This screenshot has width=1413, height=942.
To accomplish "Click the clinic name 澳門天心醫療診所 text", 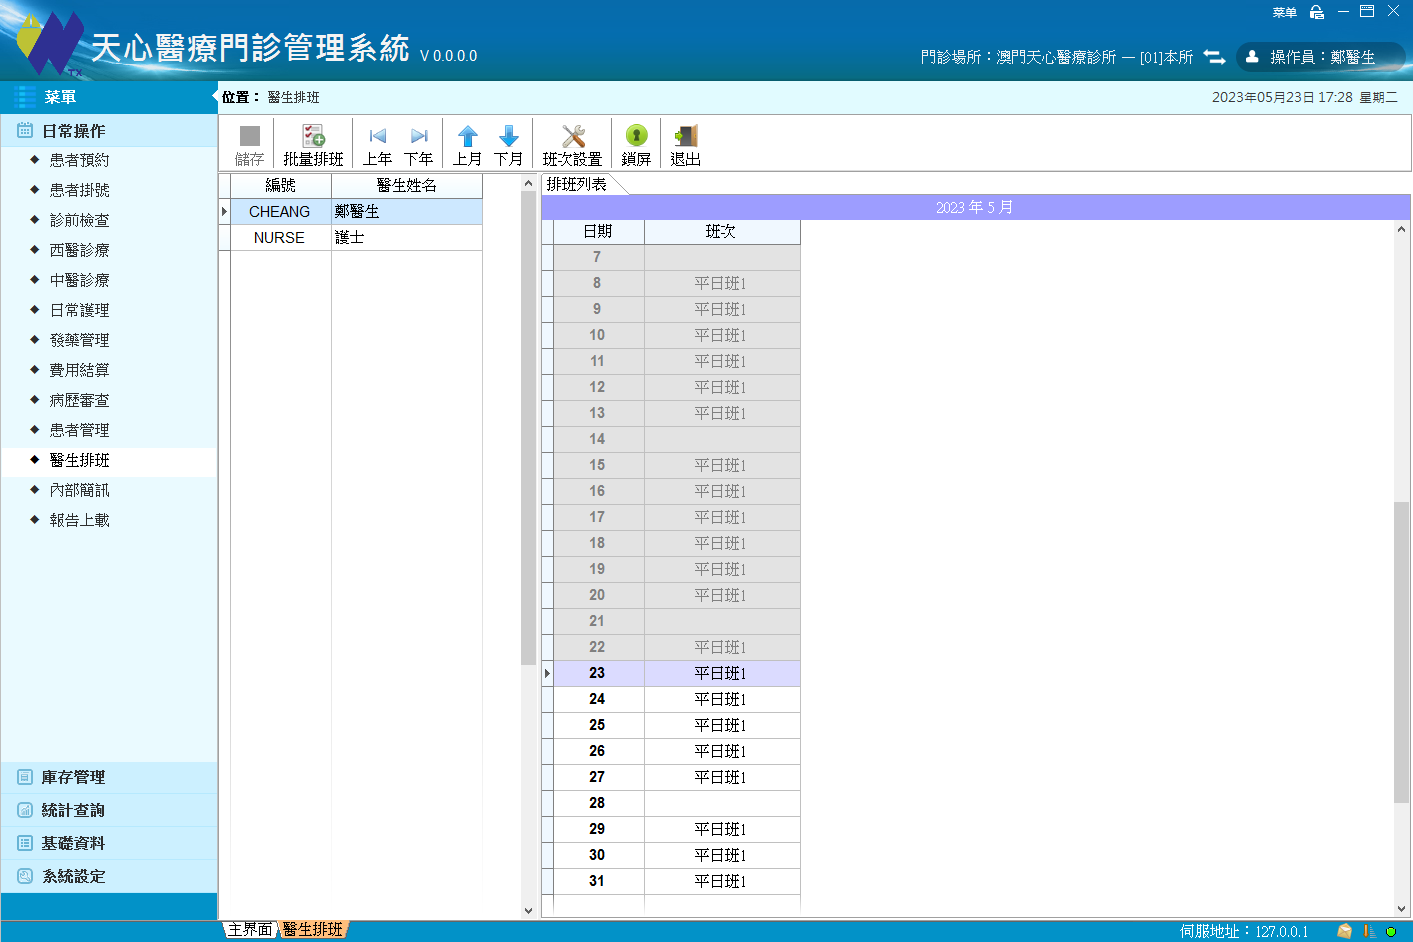I will click(1056, 57).
